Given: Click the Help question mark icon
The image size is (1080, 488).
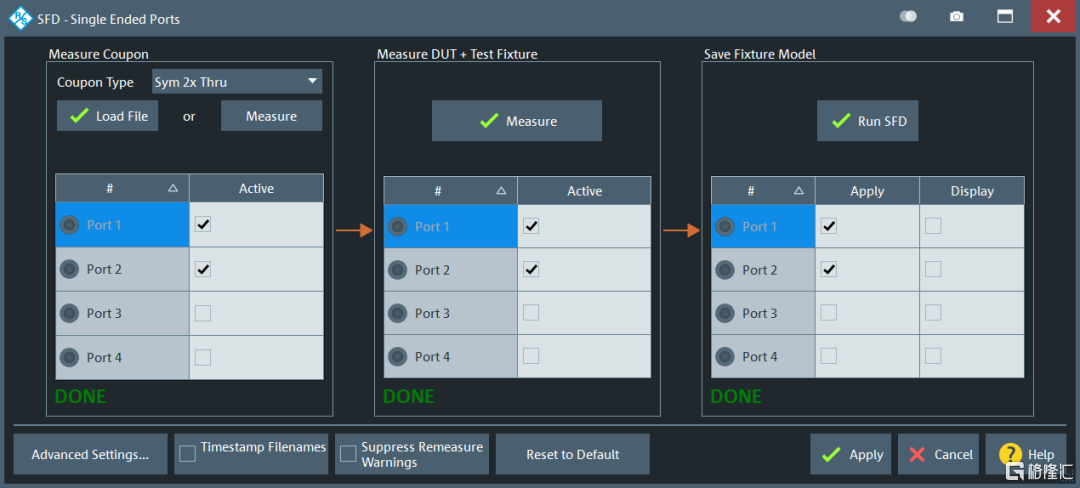Looking at the screenshot, I should [1010, 454].
